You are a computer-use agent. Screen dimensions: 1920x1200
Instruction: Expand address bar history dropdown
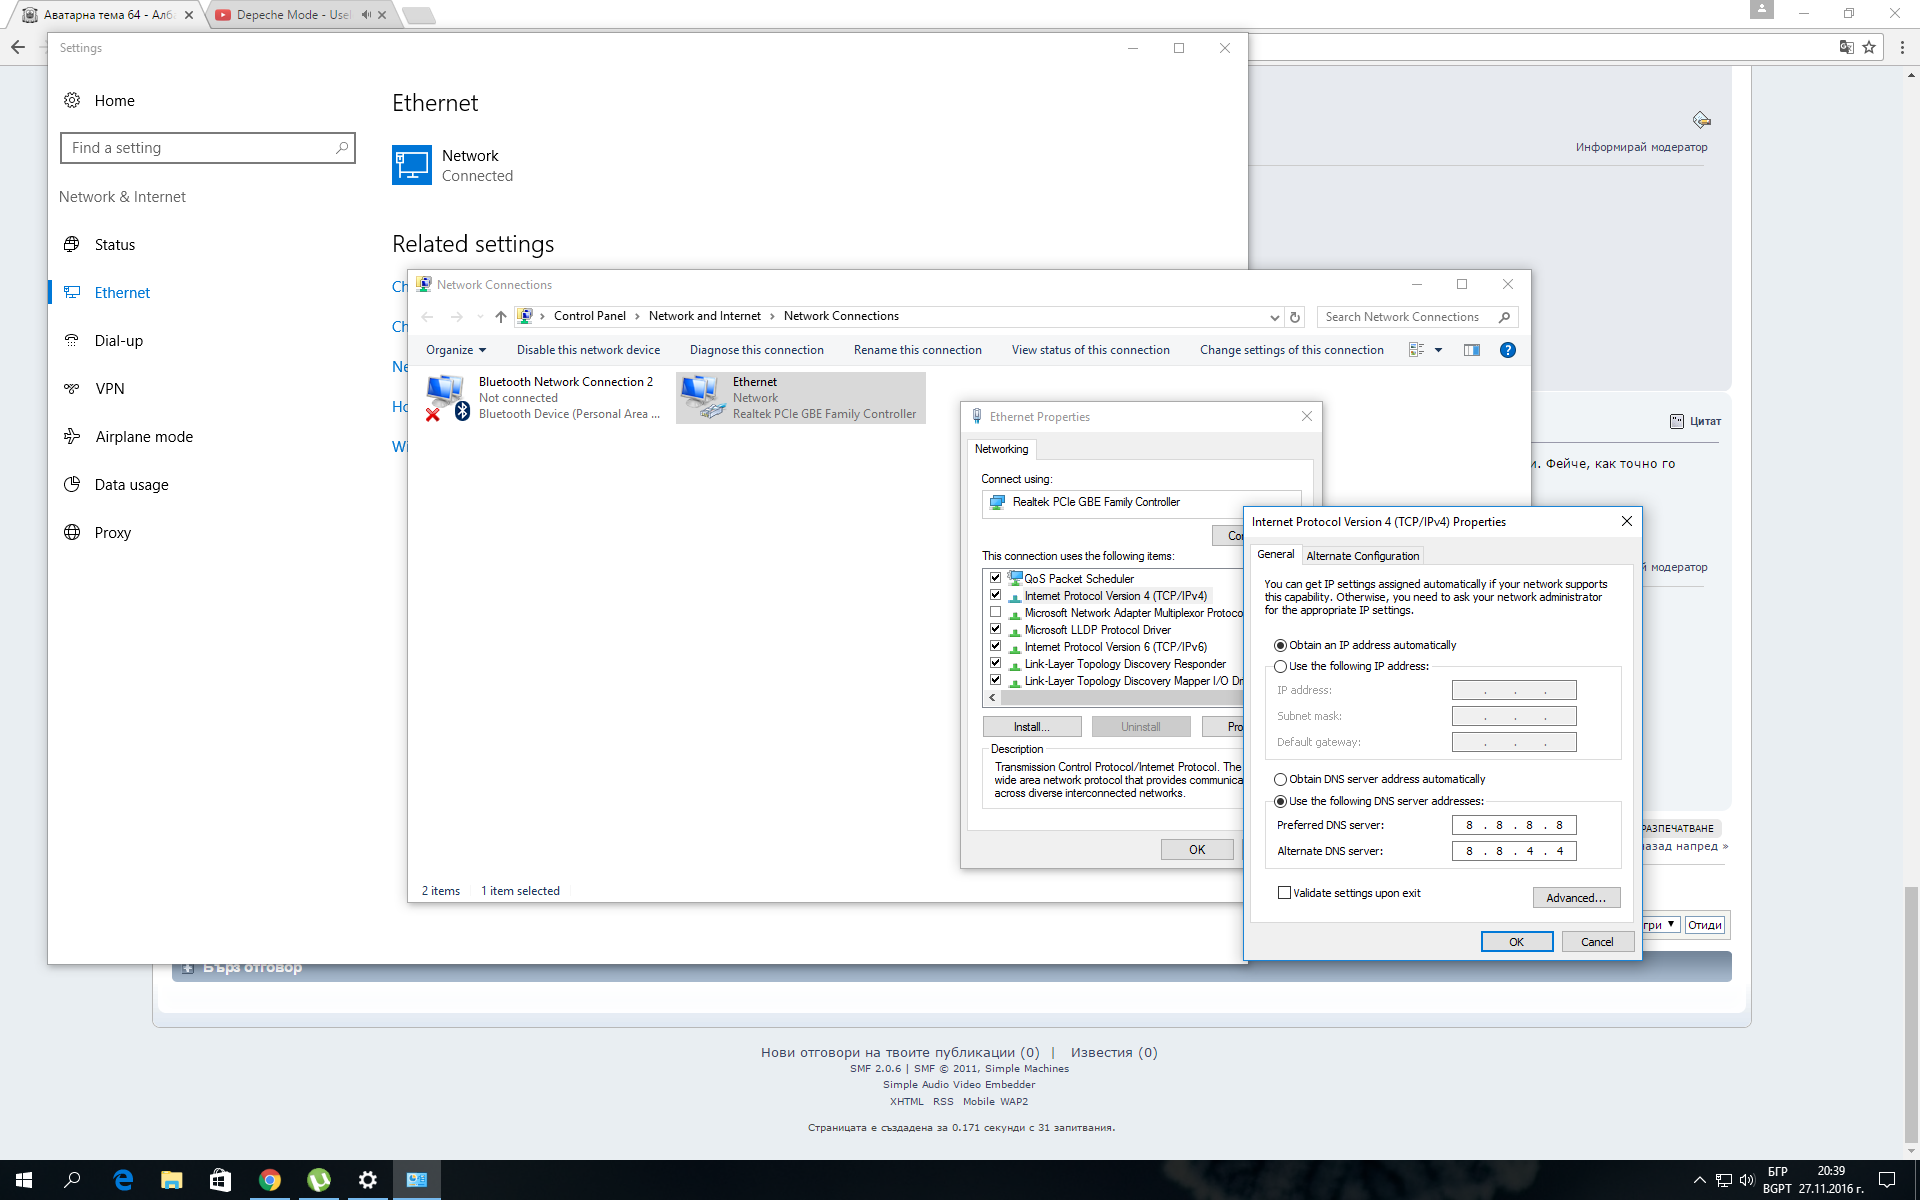(x=1274, y=317)
